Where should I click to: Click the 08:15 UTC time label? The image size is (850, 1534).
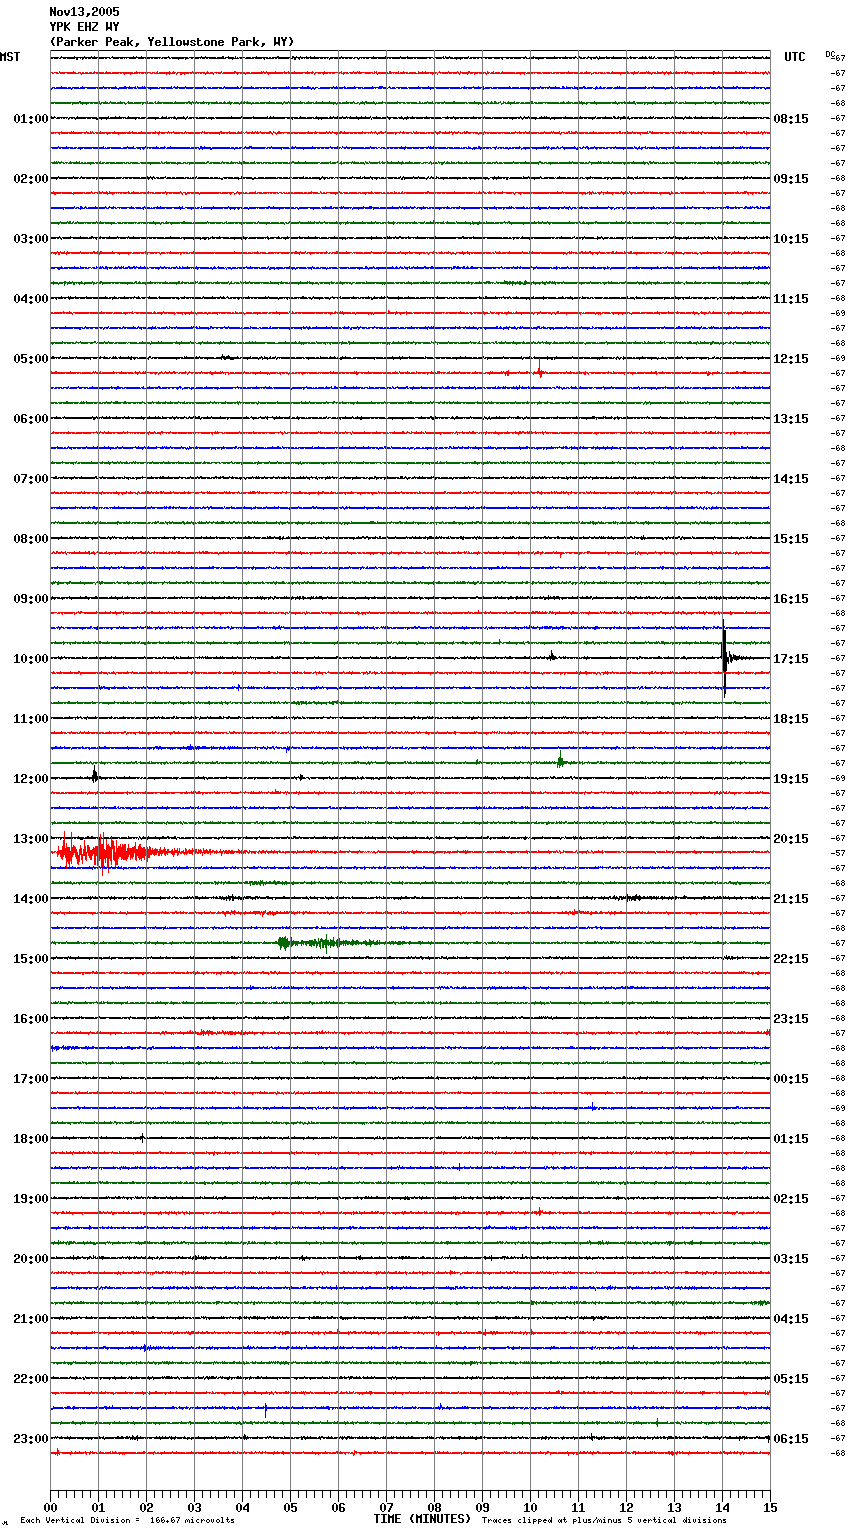click(791, 119)
